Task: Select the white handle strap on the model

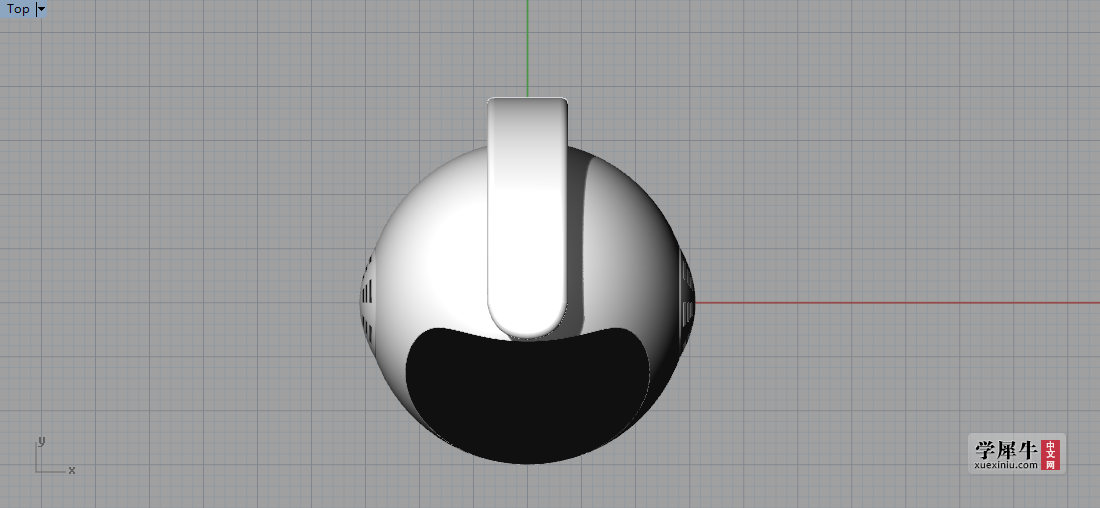Action: pyautogui.click(x=528, y=217)
